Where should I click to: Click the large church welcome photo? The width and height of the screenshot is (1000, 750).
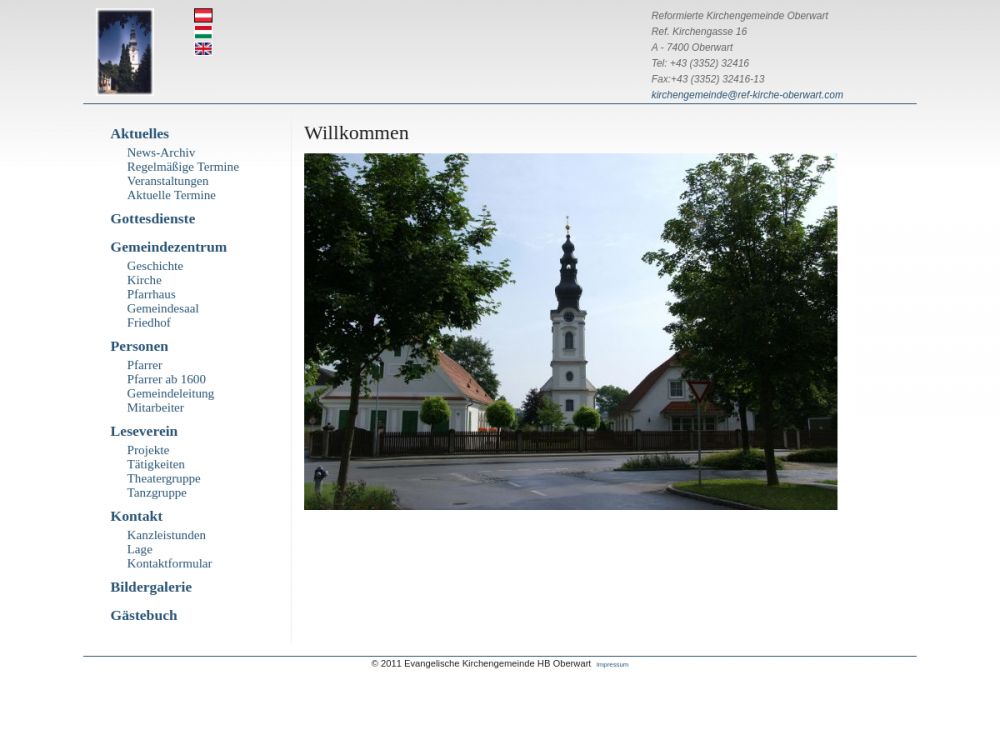(x=570, y=331)
